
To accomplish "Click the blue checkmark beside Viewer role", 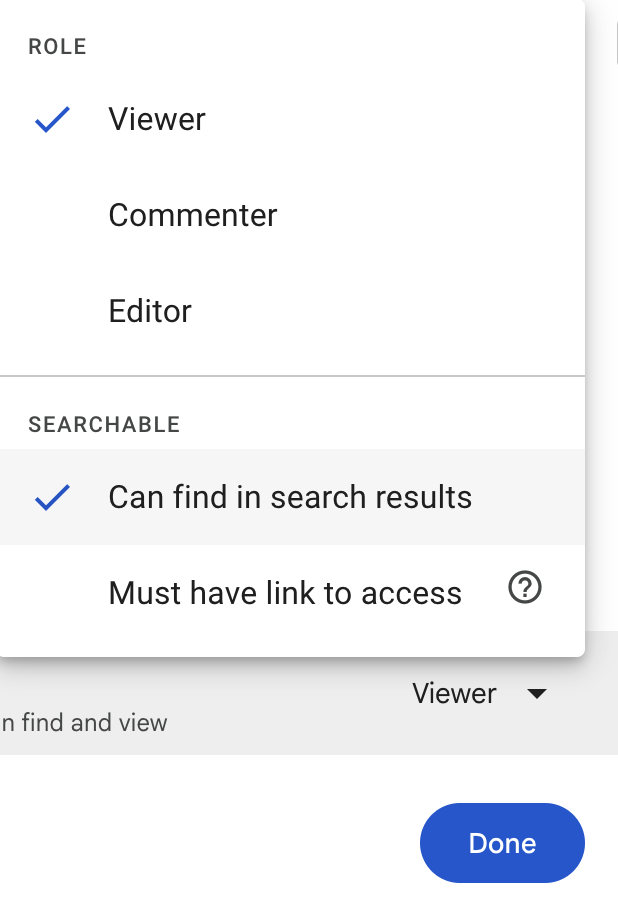I will coord(52,119).
